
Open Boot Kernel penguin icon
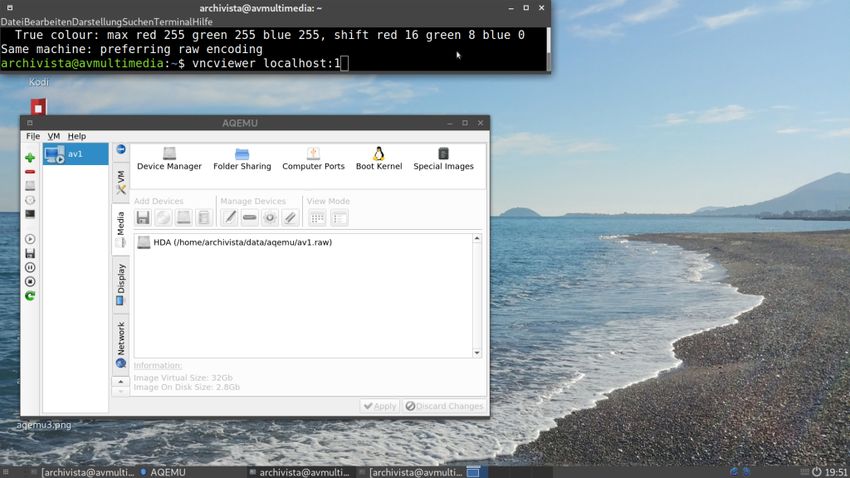(x=379, y=159)
